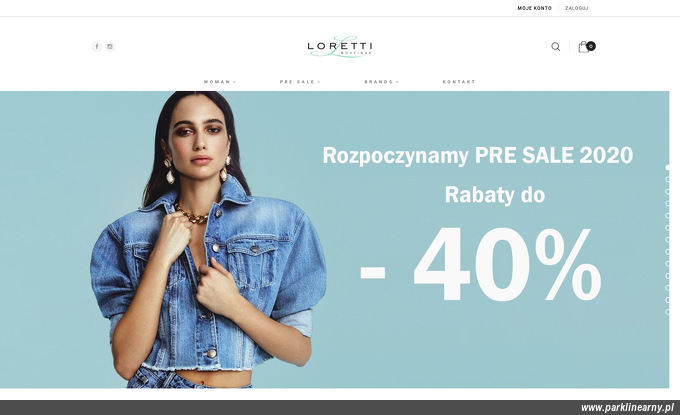
Task: Click the cart item count badge
Action: 591,46
